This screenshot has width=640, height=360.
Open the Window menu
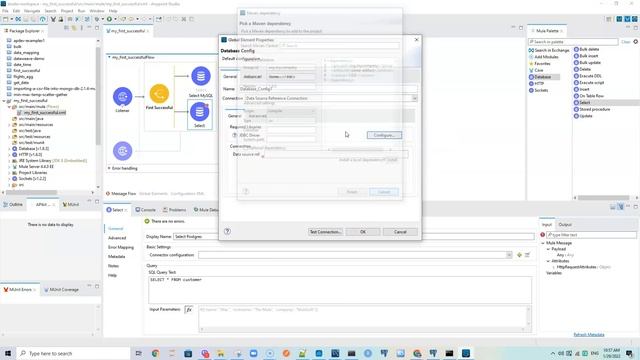[97, 11]
